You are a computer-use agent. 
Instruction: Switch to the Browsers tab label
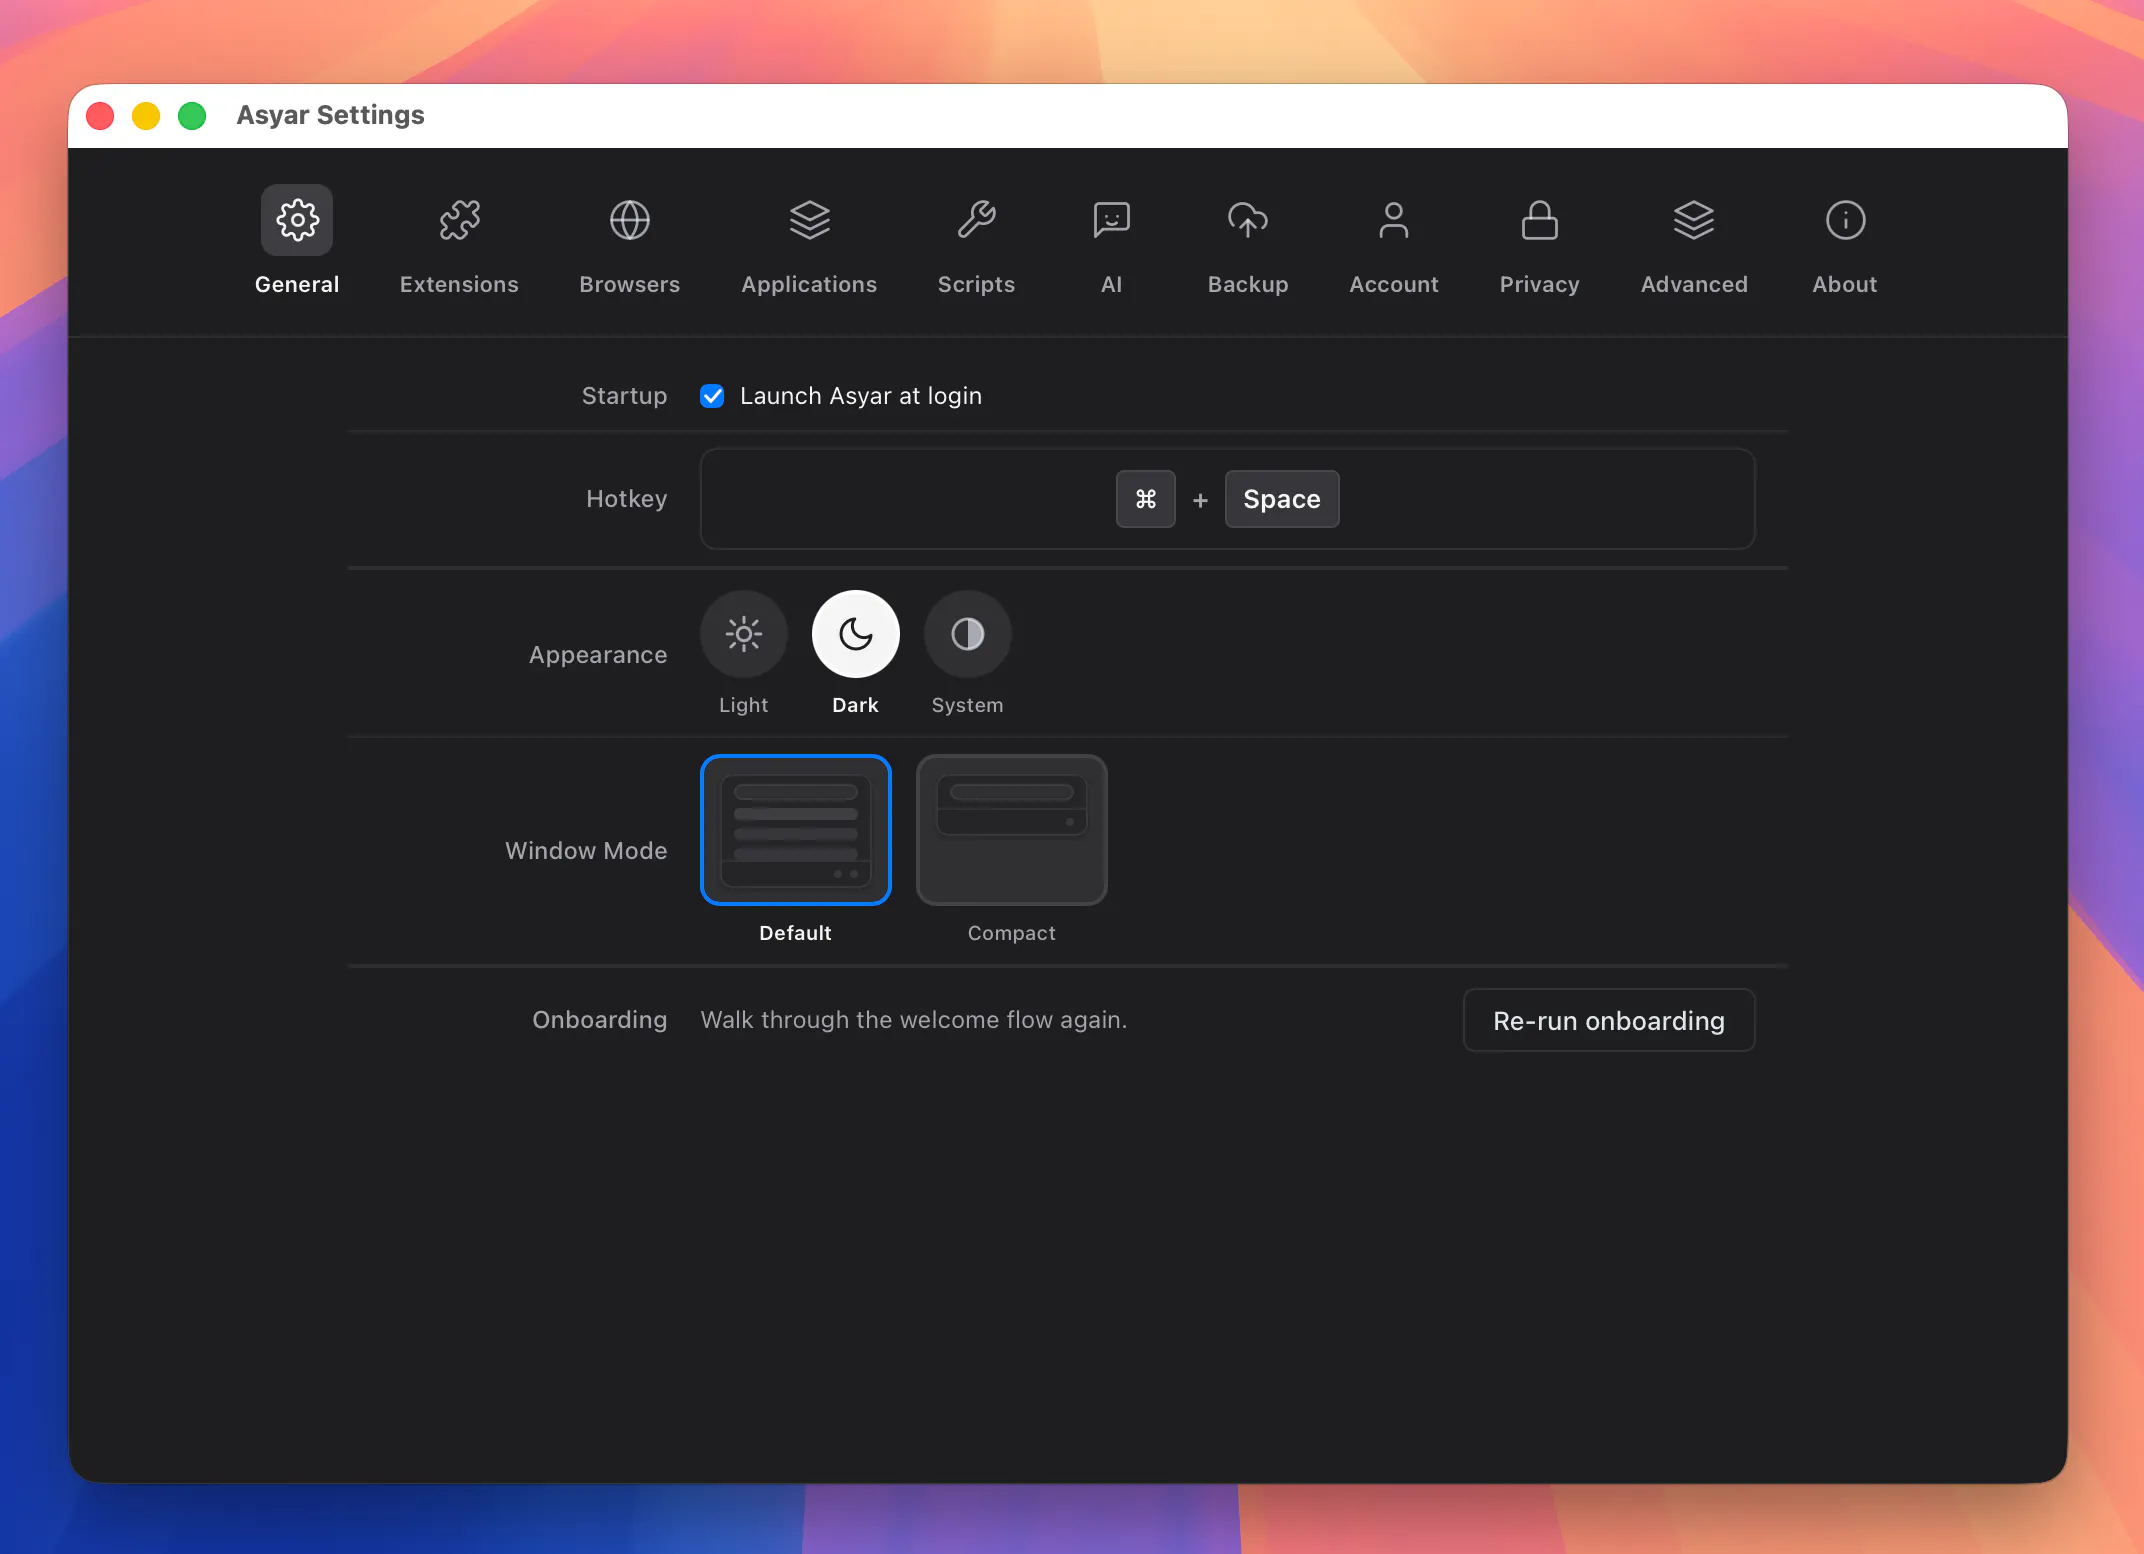pyautogui.click(x=630, y=284)
